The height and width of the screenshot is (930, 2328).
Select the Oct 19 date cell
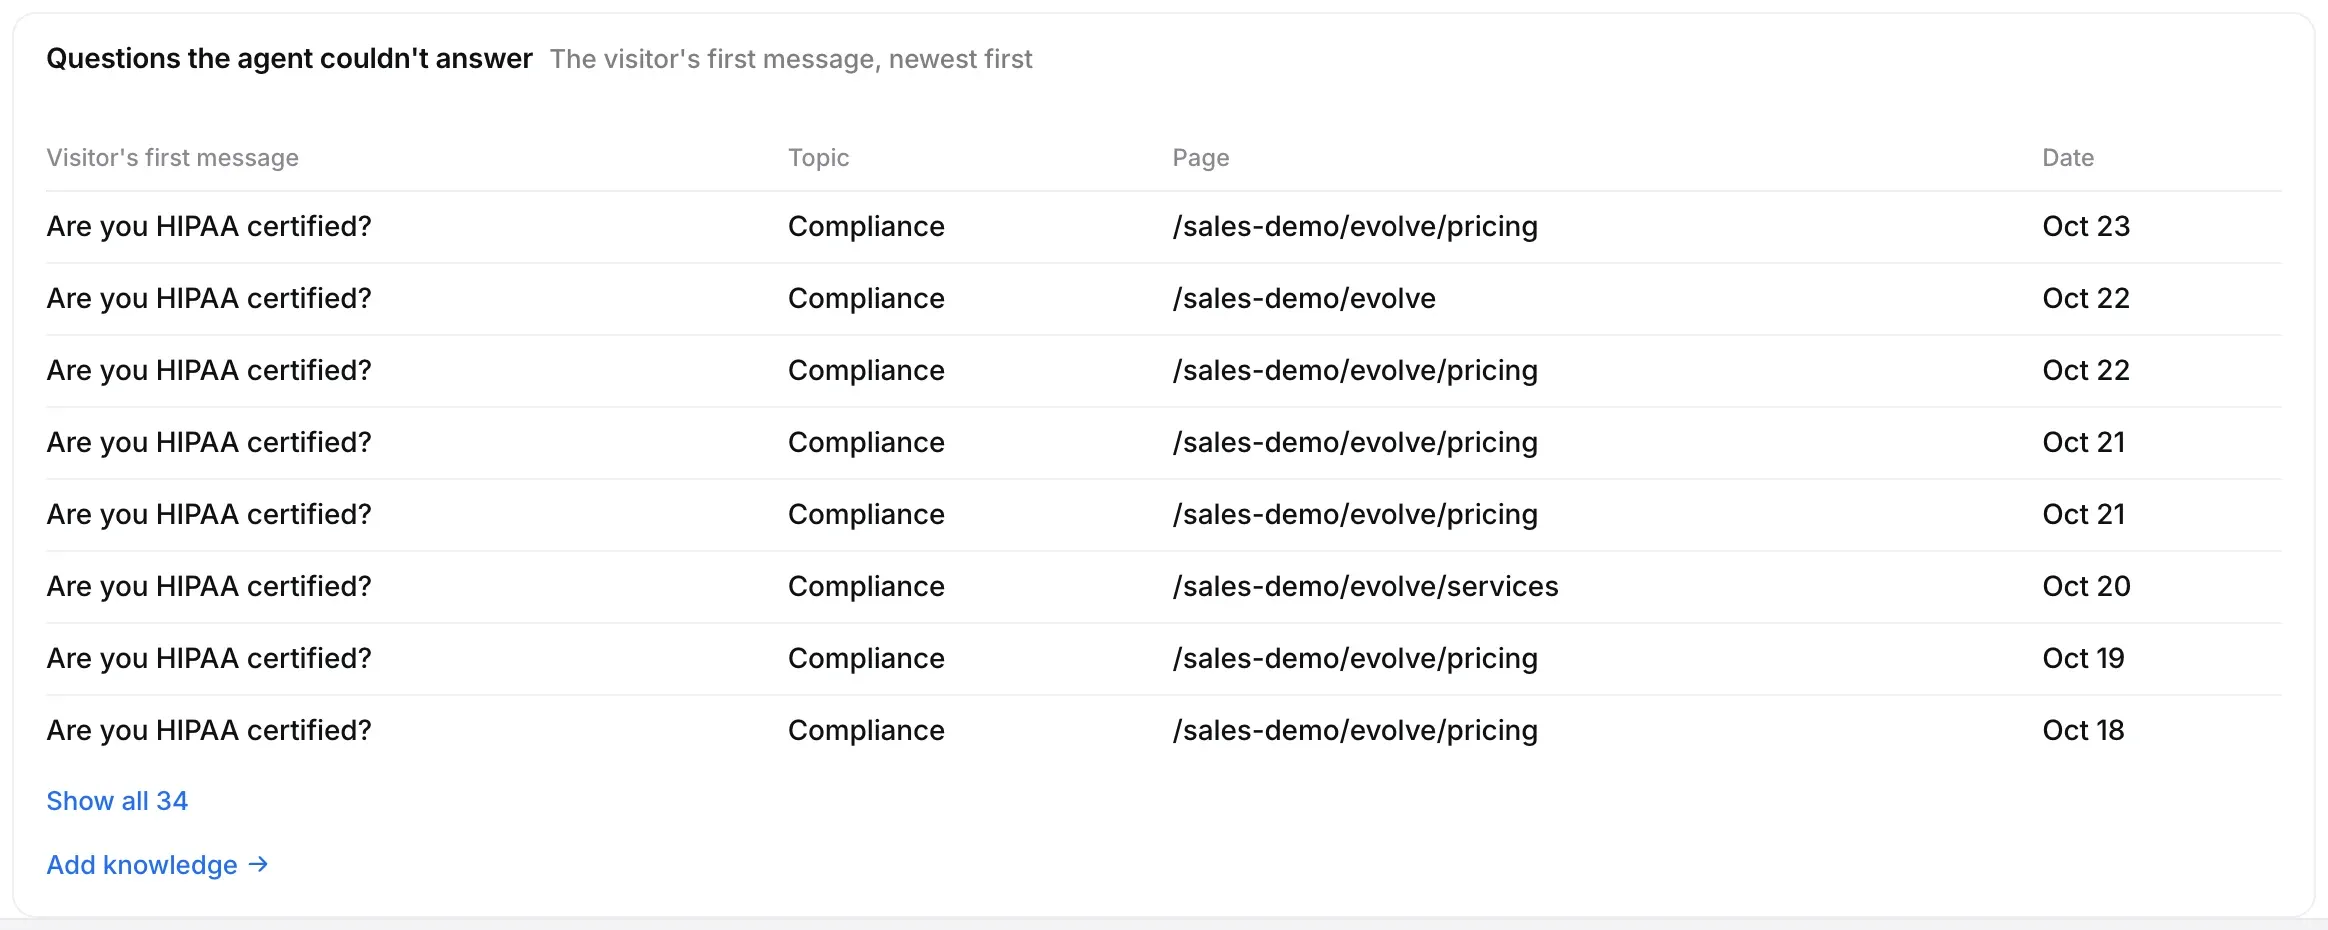2083,659
